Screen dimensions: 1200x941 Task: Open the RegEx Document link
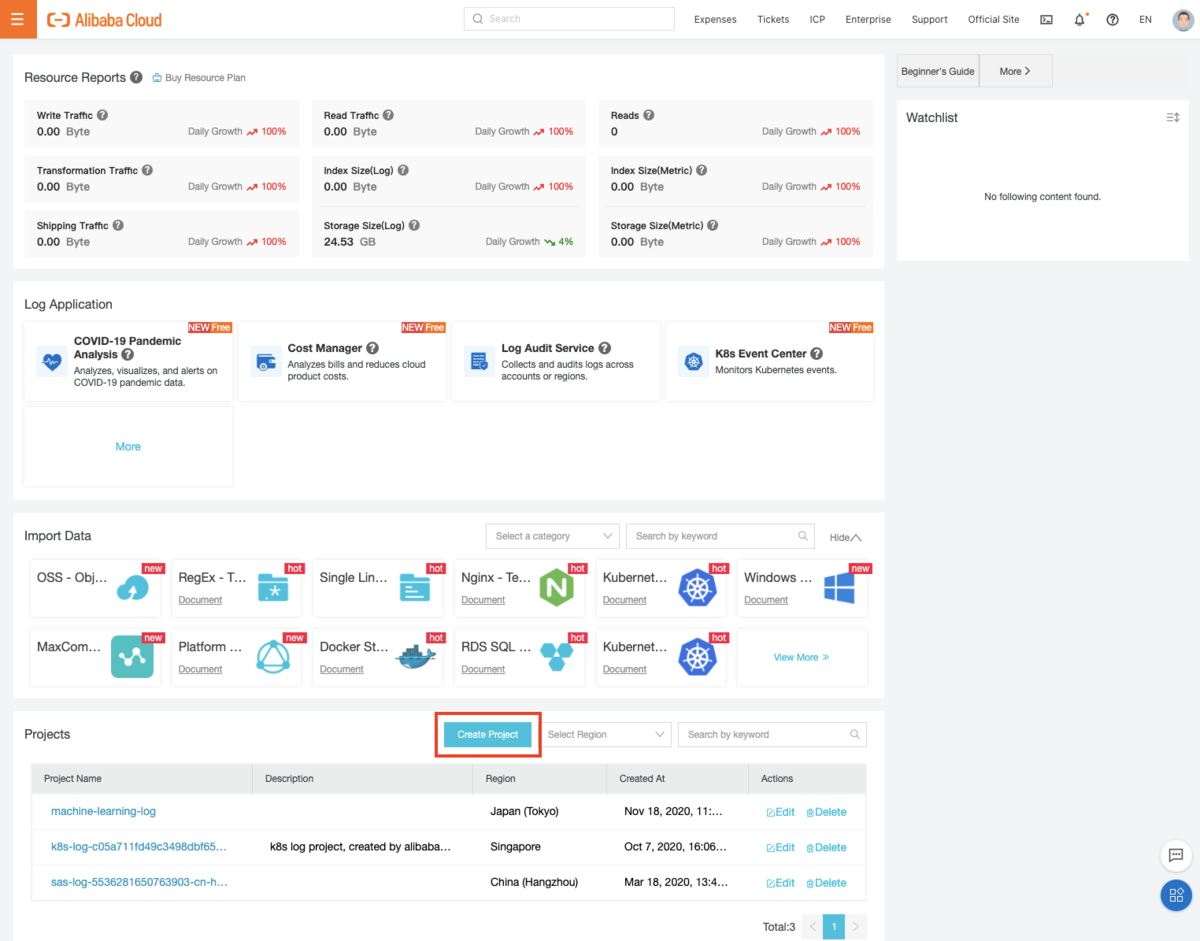pyautogui.click(x=200, y=600)
